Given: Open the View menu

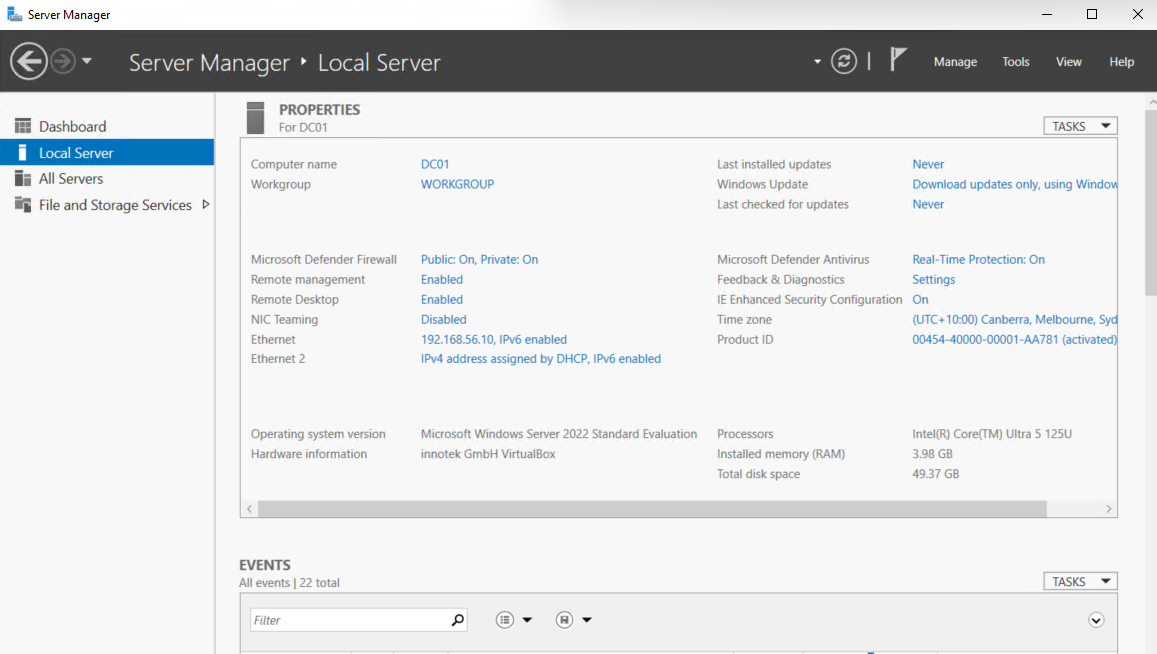Looking at the screenshot, I should pyautogui.click(x=1068, y=62).
